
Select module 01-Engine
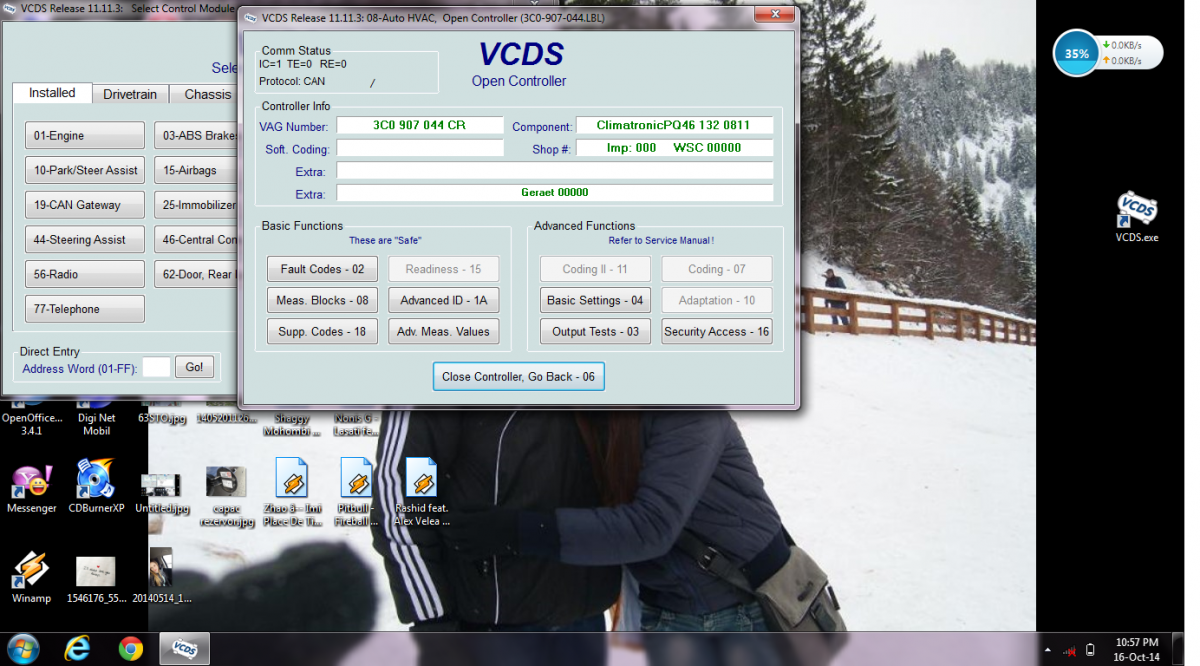[x=85, y=135]
